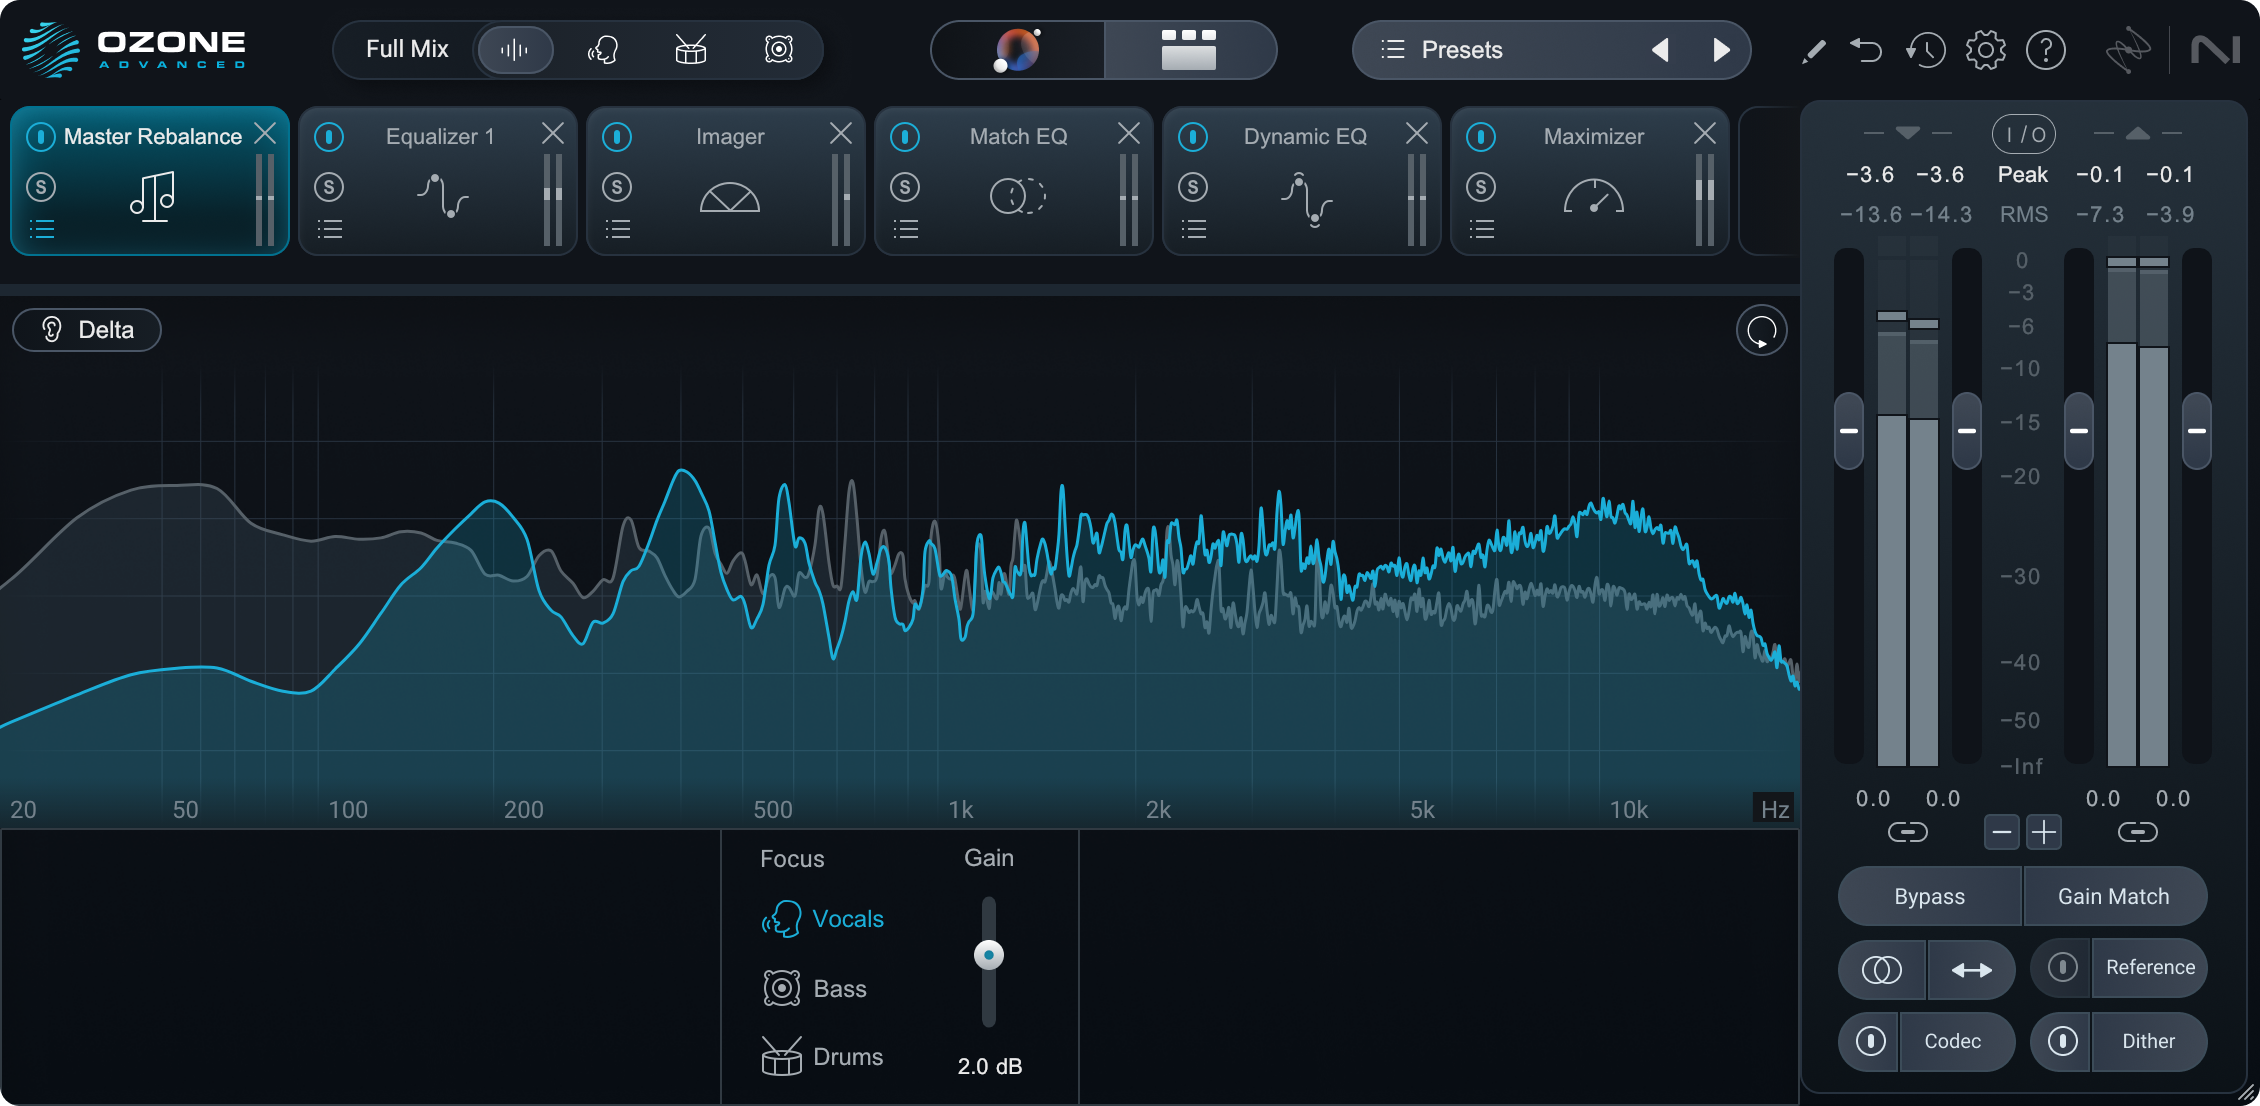Image resolution: width=2260 pixels, height=1106 pixels.
Task: Click the channel swap arrows icon near Reference
Action: pyautogui.click(x=1971, y=969)
